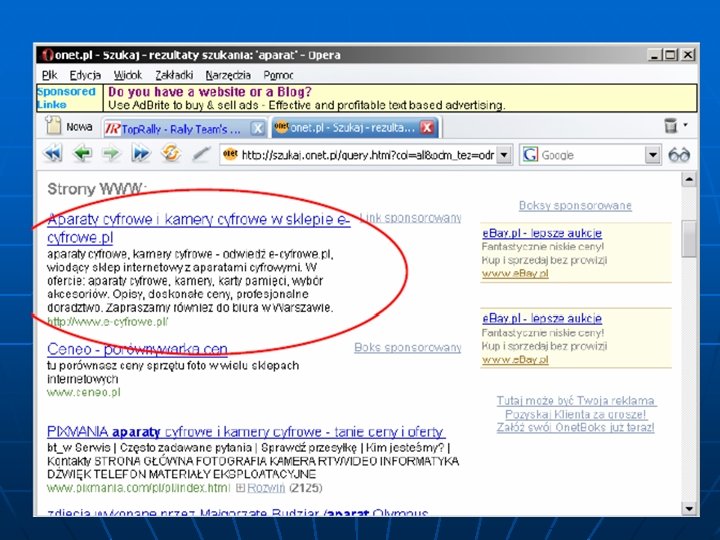Close the onet.pl Szukaj tab

427,127
